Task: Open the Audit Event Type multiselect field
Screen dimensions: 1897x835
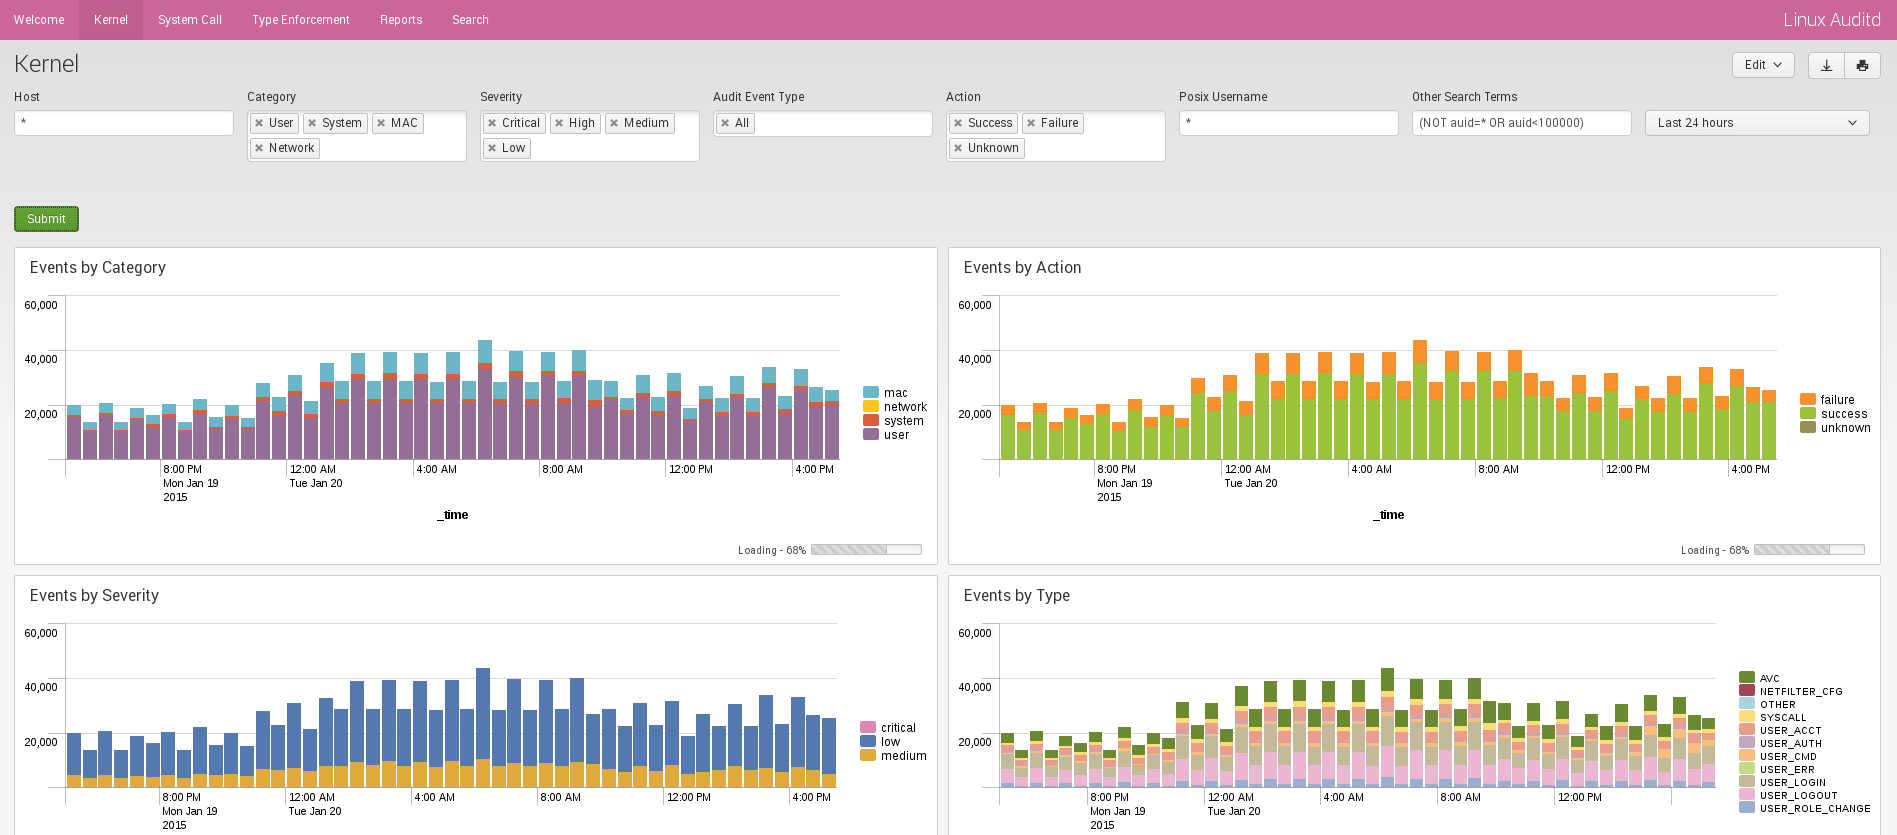Action: [x=823, y=123]
